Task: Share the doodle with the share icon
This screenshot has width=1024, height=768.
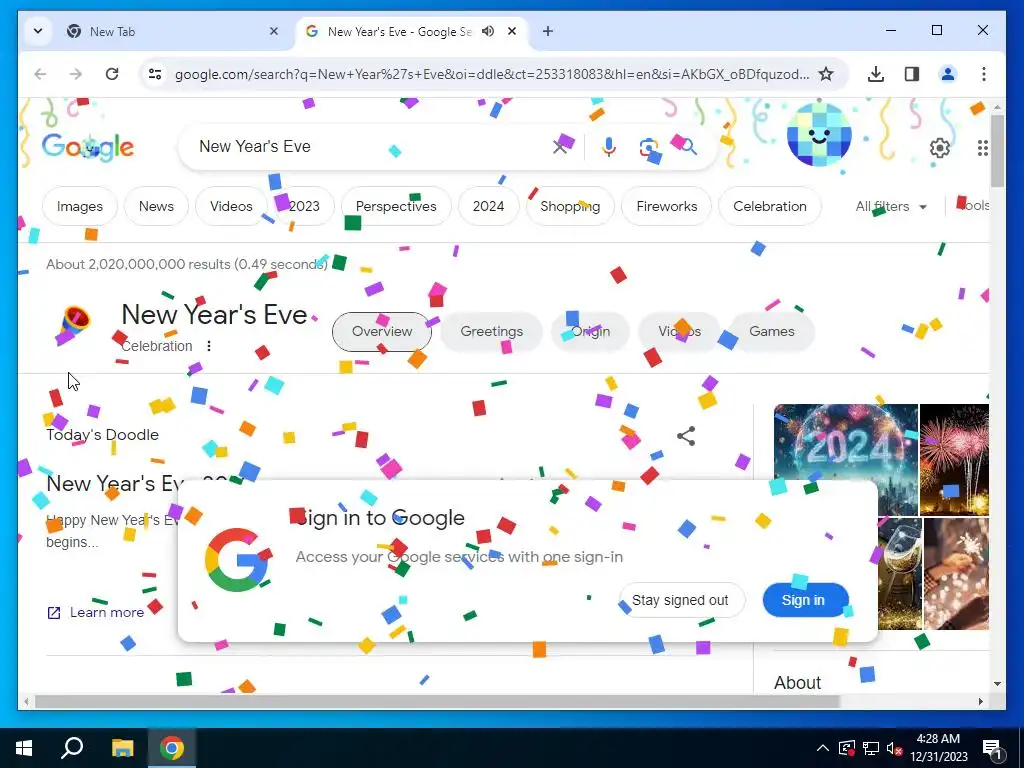Action: tap(686, 436)
